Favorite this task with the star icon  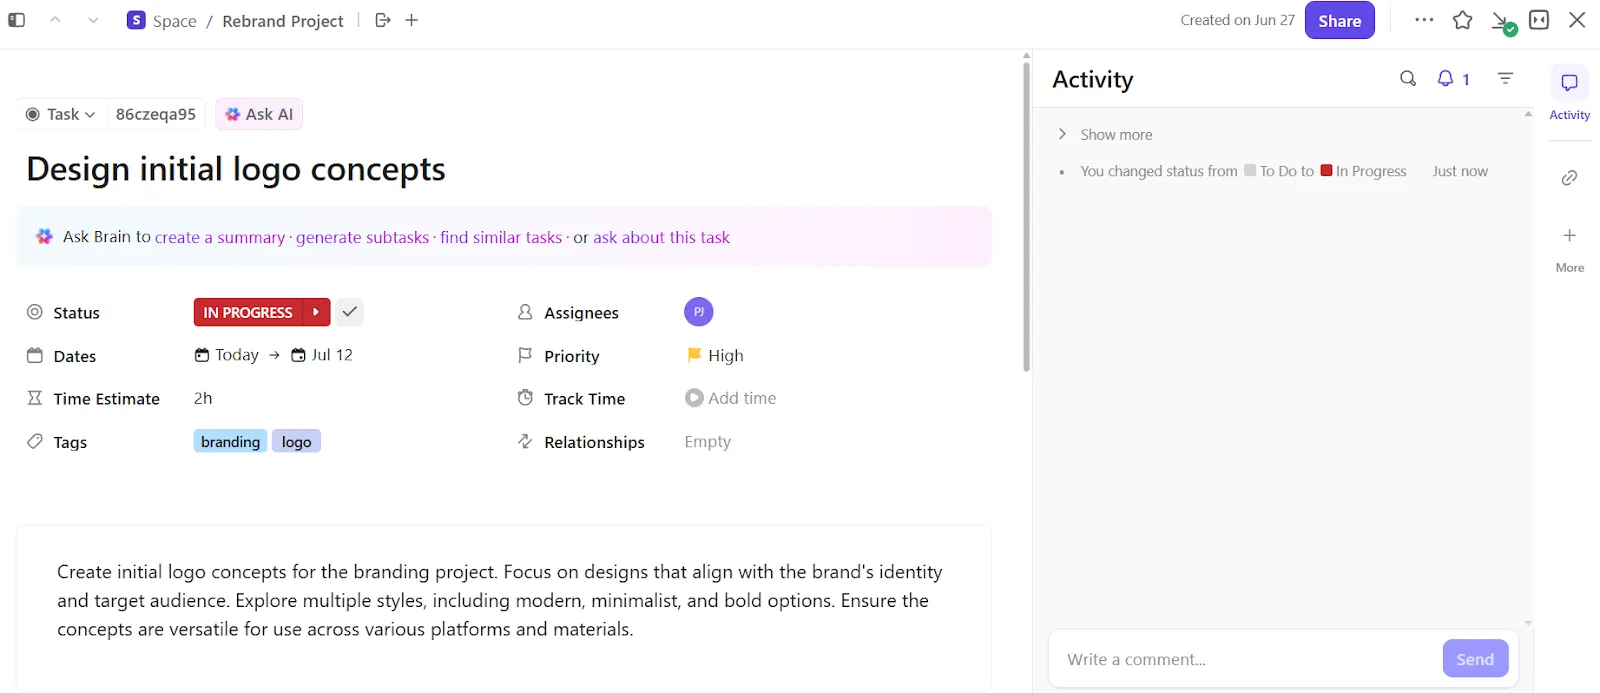1462,20
